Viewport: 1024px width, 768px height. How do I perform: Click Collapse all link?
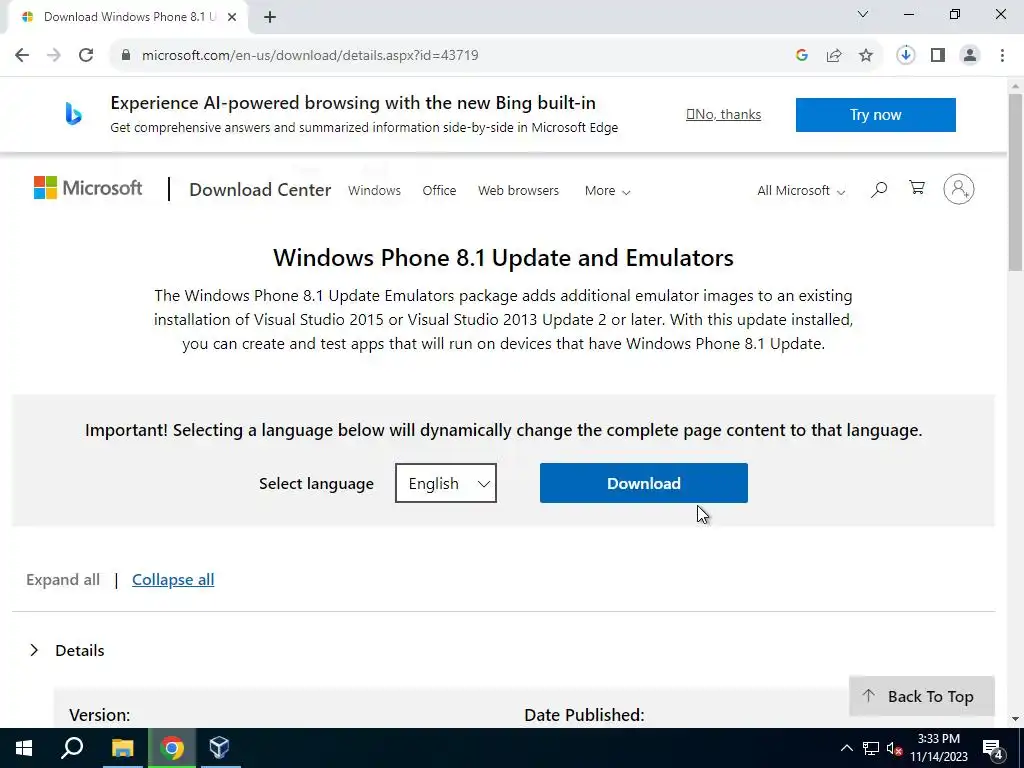click(173, 580)
